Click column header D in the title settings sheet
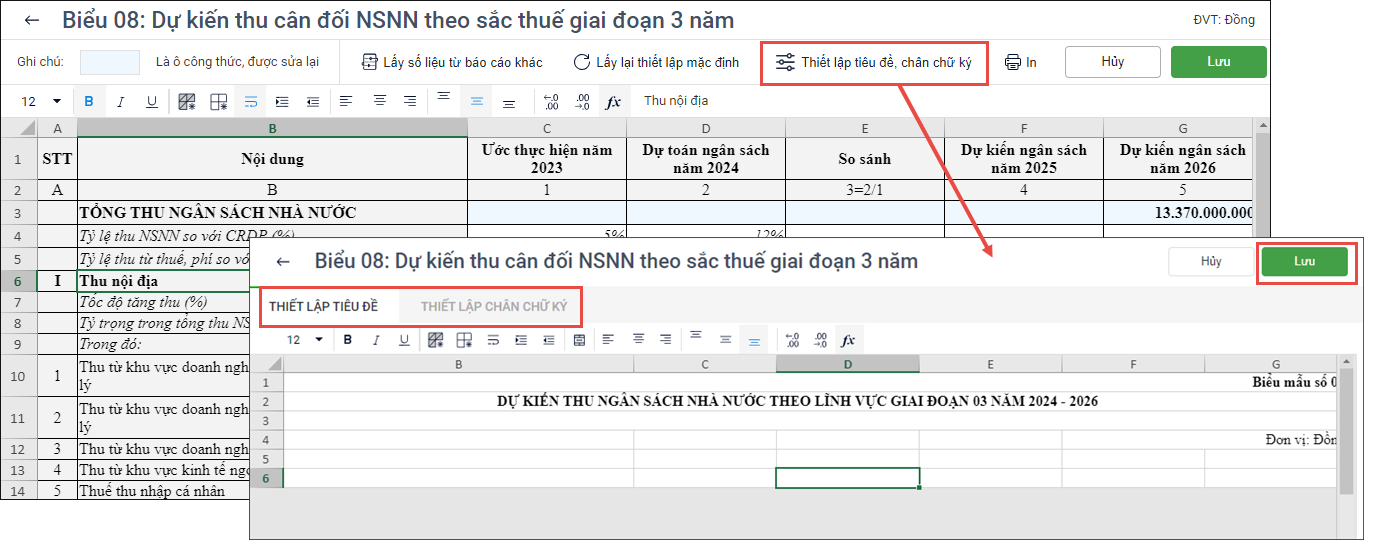This screenshot has height=547, width=1378. tap(847, 364)
